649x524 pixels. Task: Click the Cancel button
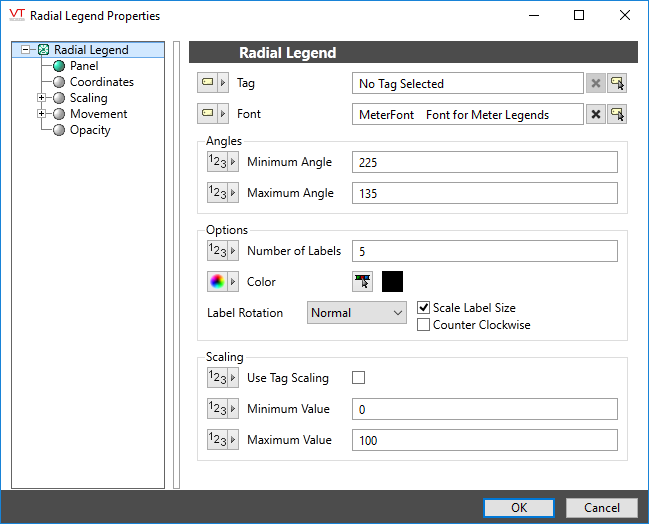tap(602, 508)
